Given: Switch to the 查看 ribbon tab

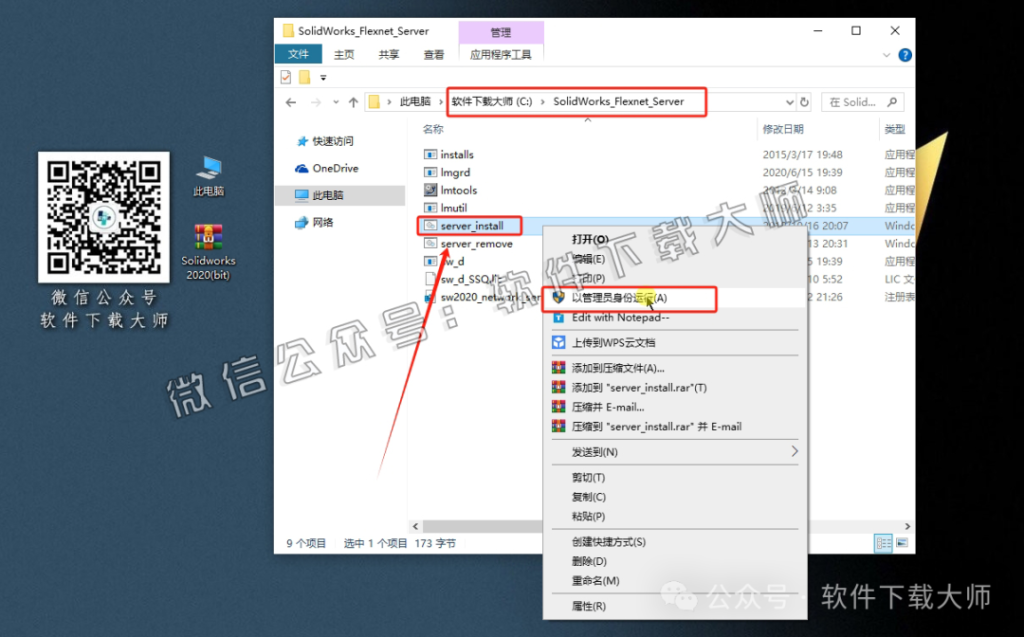Looking at the screenshot, I should tap(432, 55).
